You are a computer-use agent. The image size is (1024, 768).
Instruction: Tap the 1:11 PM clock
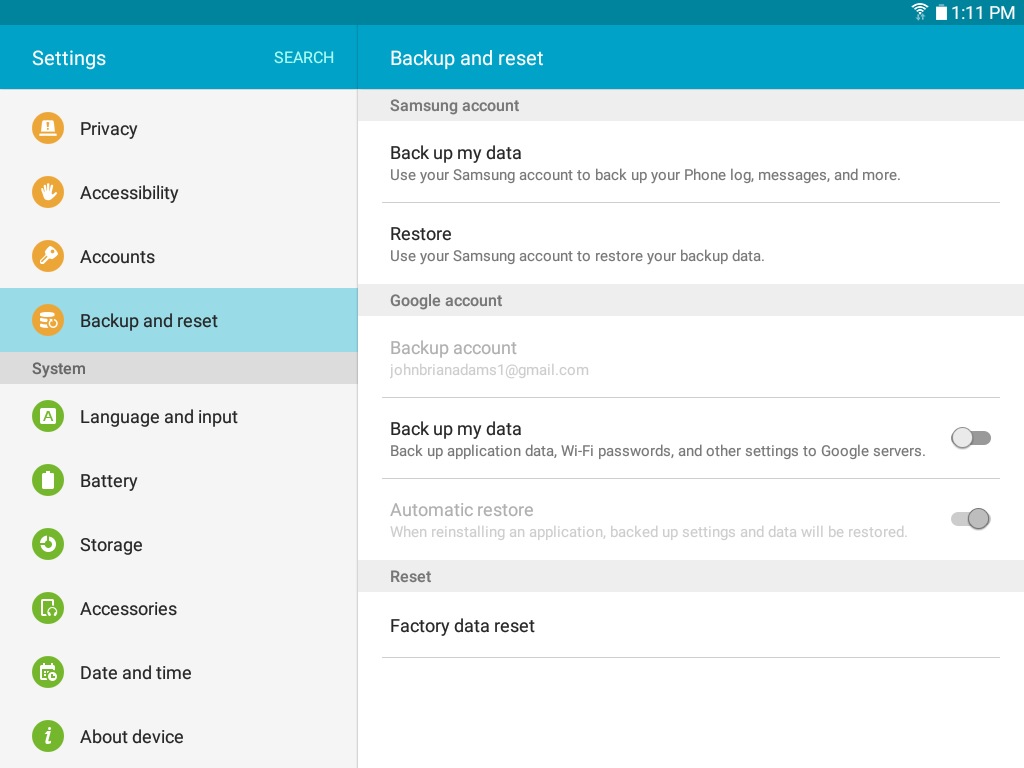[x=983, y=12]
